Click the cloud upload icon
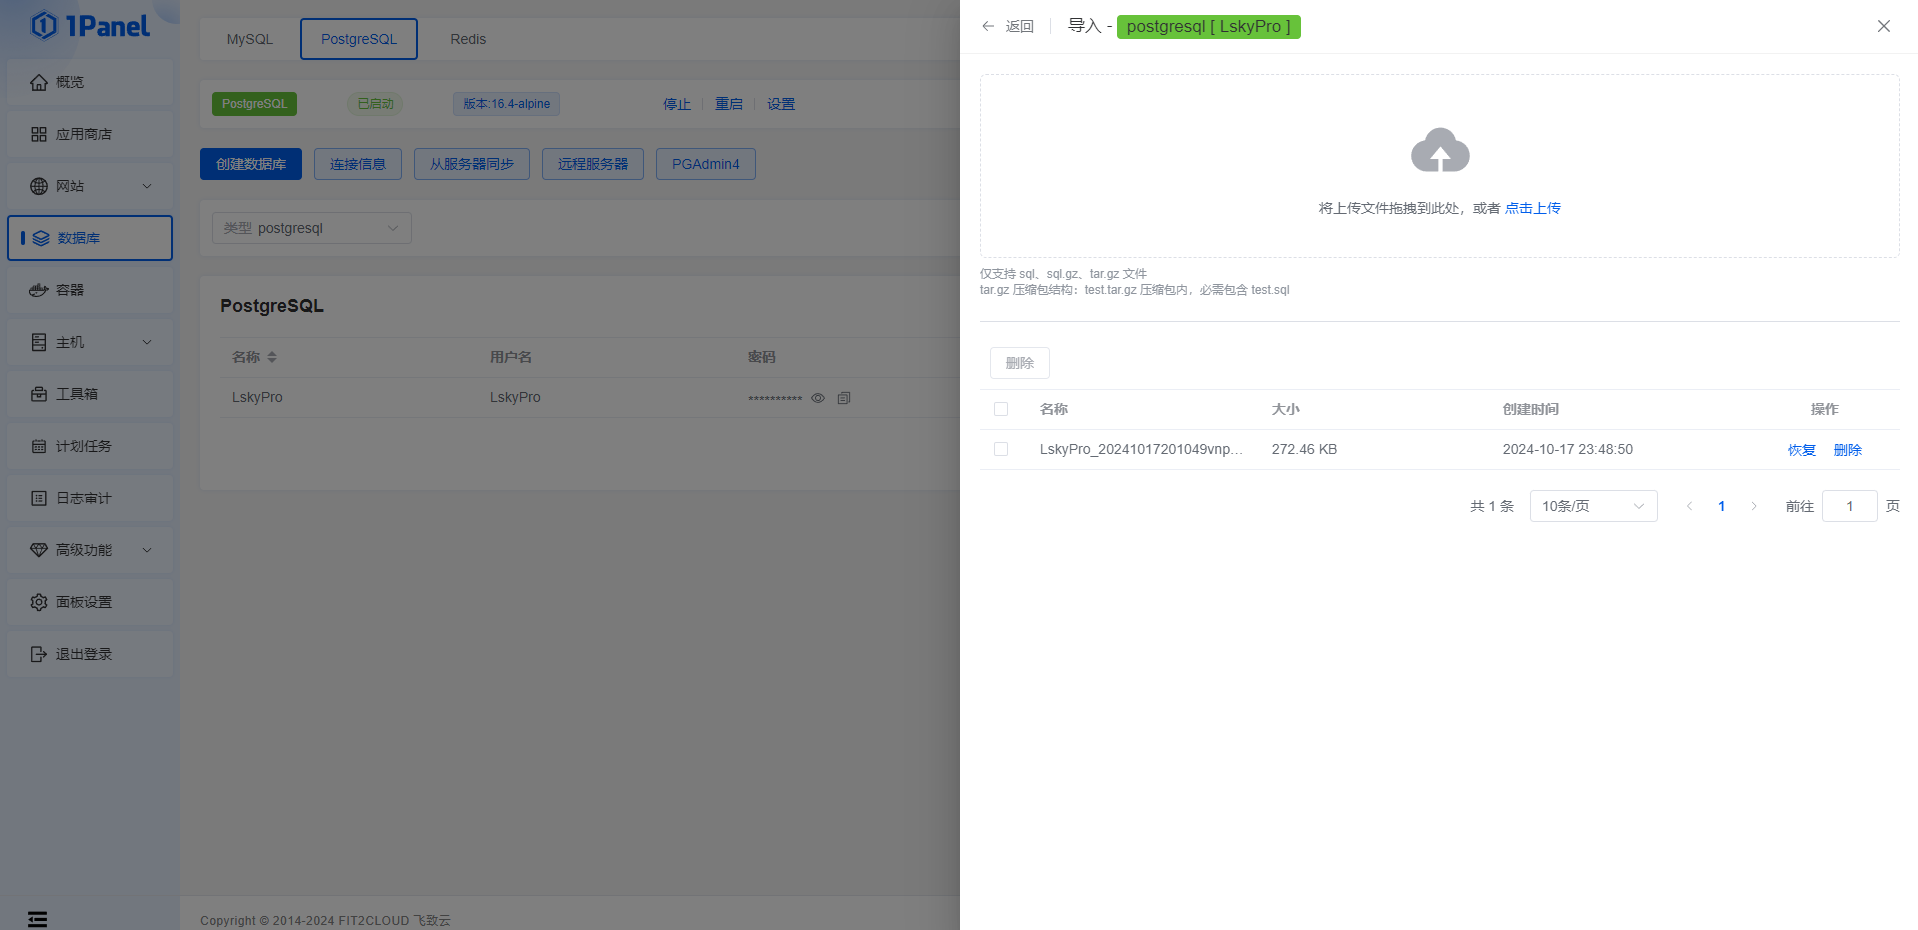The image size is (1918, 930). coord(1440,150)
